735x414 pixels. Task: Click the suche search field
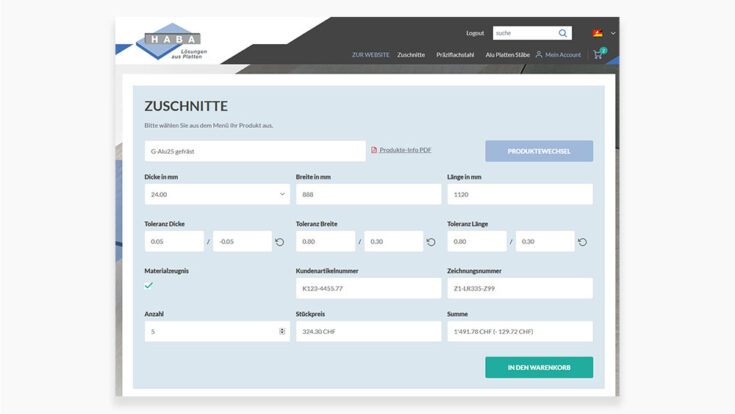tap(525, 33)
